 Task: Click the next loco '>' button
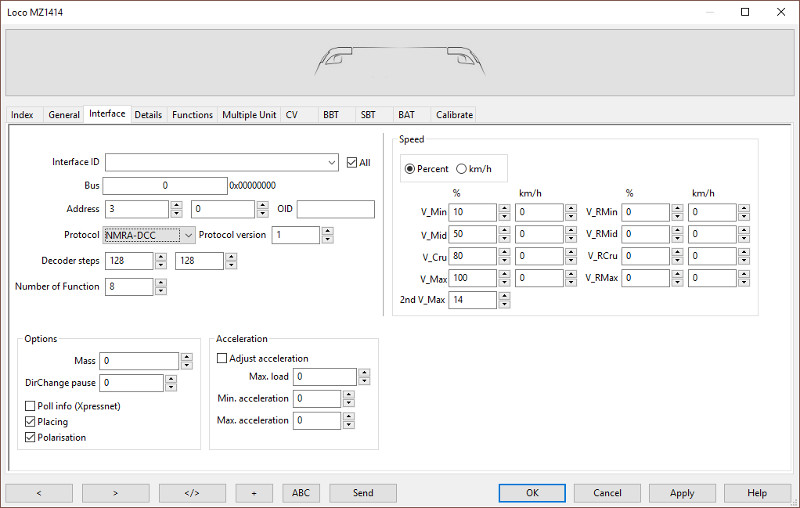[116, 493]
